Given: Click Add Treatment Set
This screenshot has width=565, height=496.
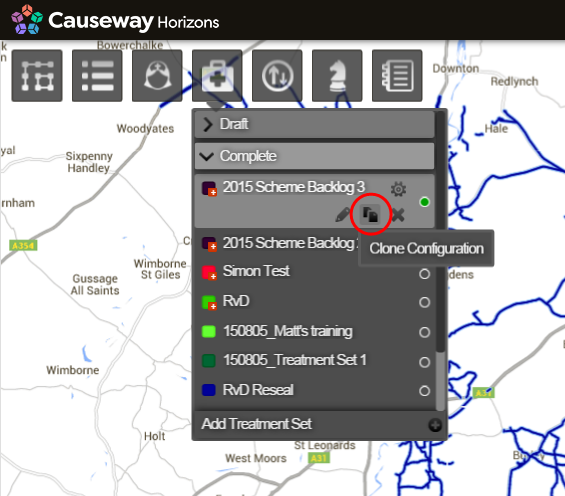Looking at the screenshot, I should (x=256, y=424).
